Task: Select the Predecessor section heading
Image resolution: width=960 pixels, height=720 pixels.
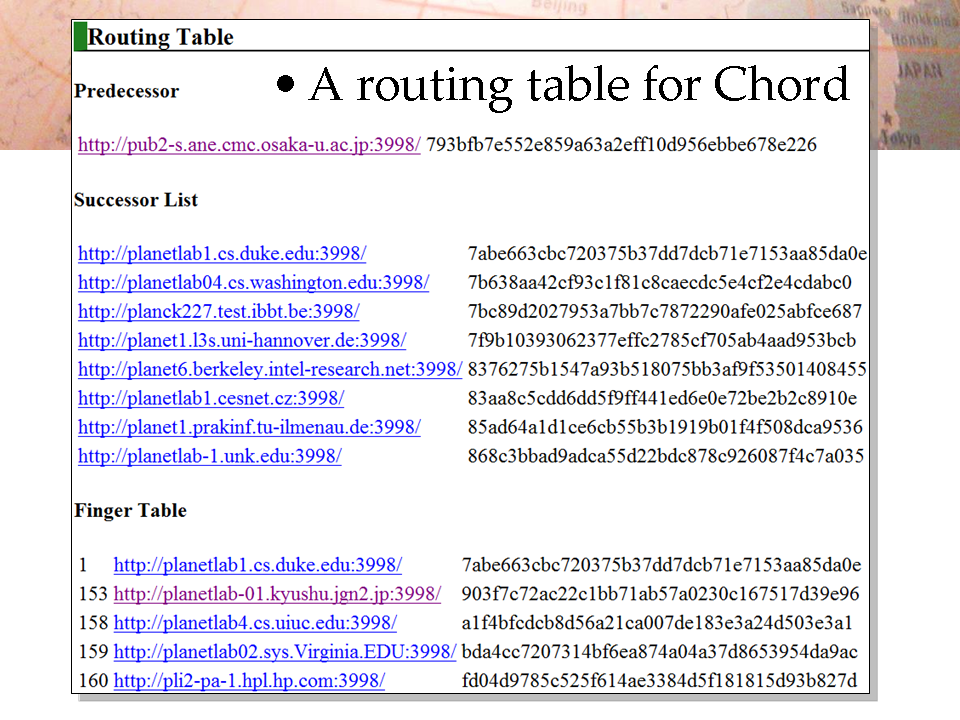Action: 127,91
